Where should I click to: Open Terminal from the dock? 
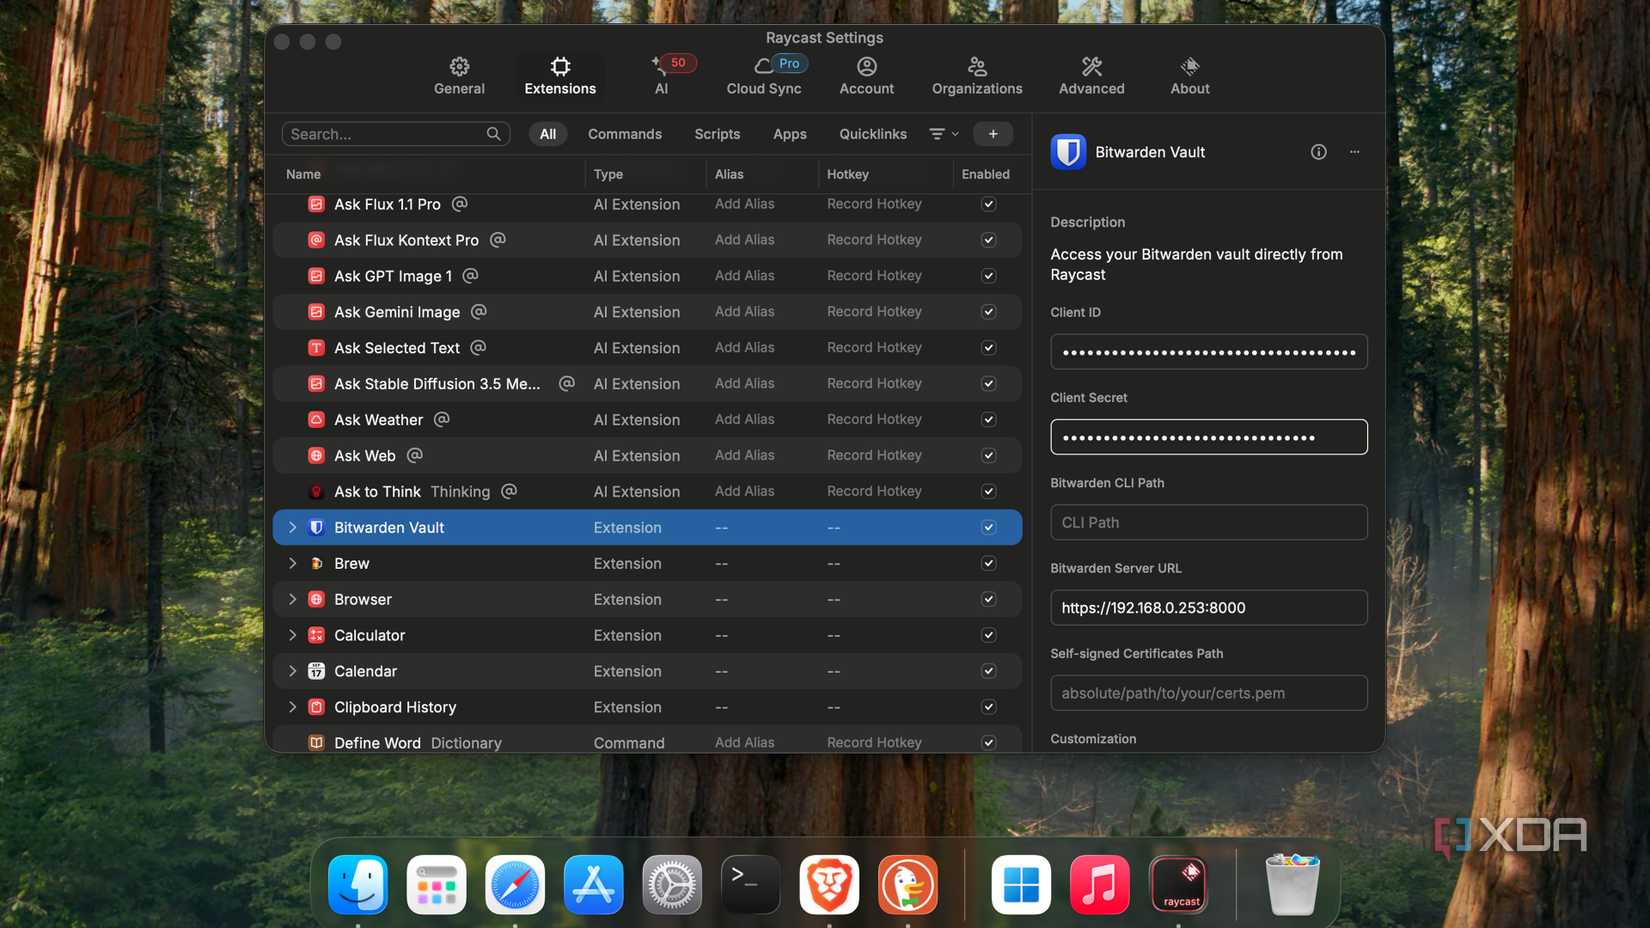point(750,885)
